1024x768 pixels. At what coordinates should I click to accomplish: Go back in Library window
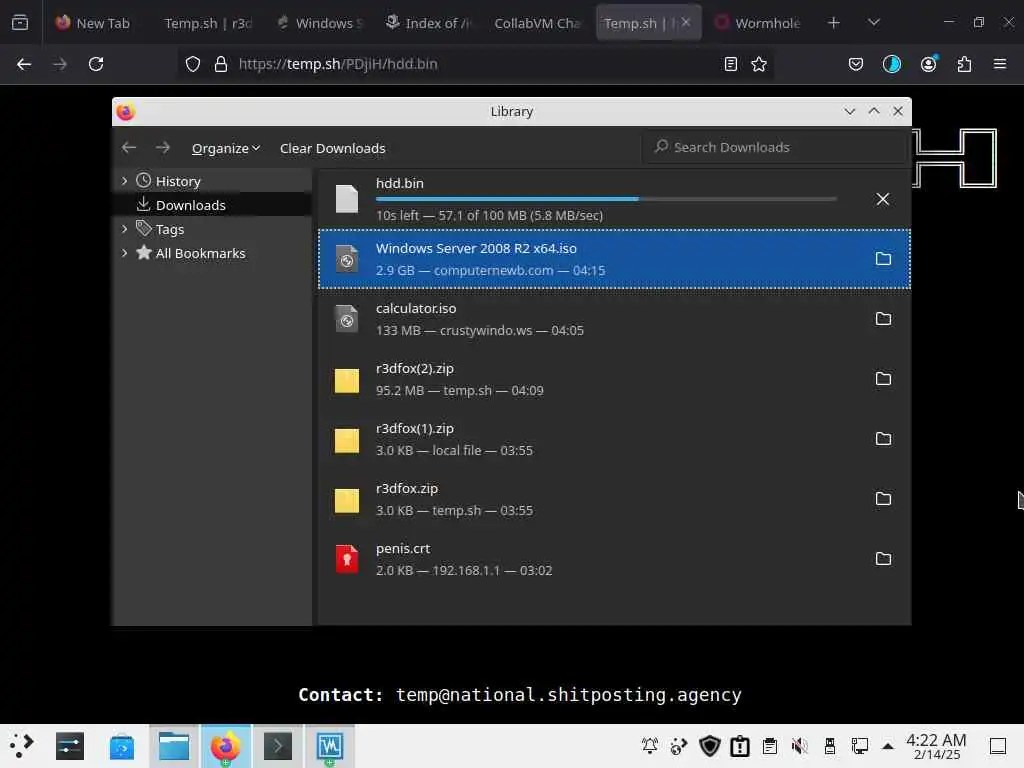pos(129,148)
